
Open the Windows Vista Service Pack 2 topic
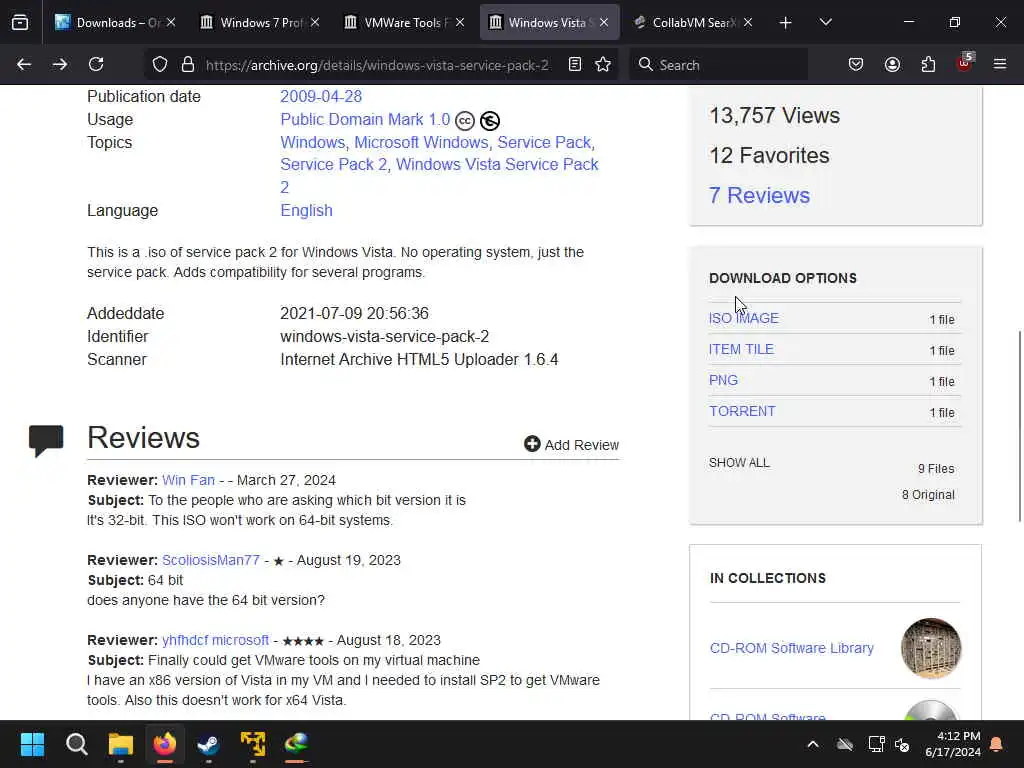(x=440, y=176)
